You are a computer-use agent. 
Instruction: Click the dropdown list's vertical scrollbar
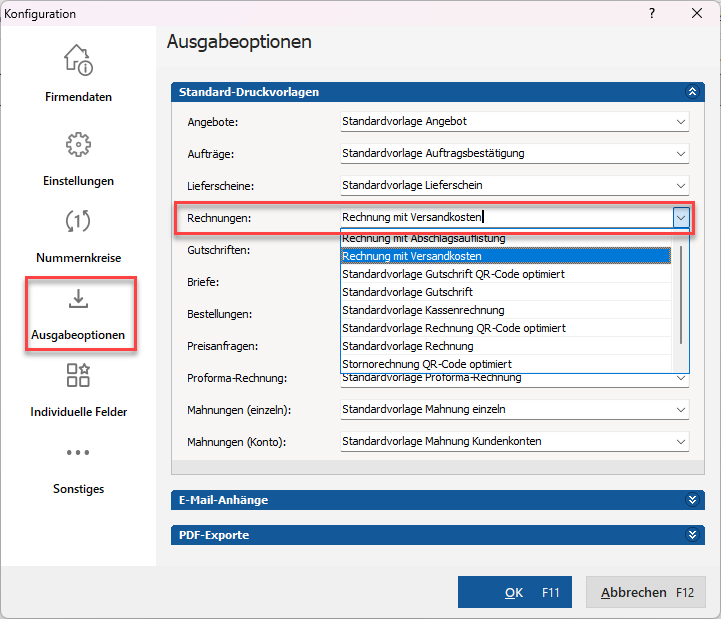pyautogui.click(x=681, y=294)
